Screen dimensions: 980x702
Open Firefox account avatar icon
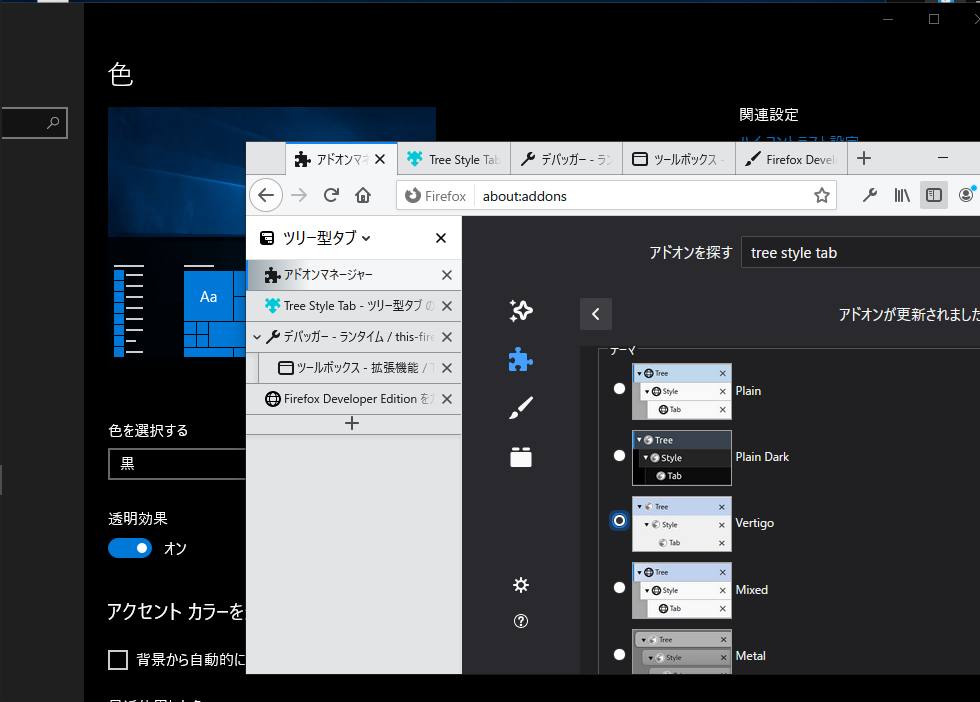click(966, 196)
